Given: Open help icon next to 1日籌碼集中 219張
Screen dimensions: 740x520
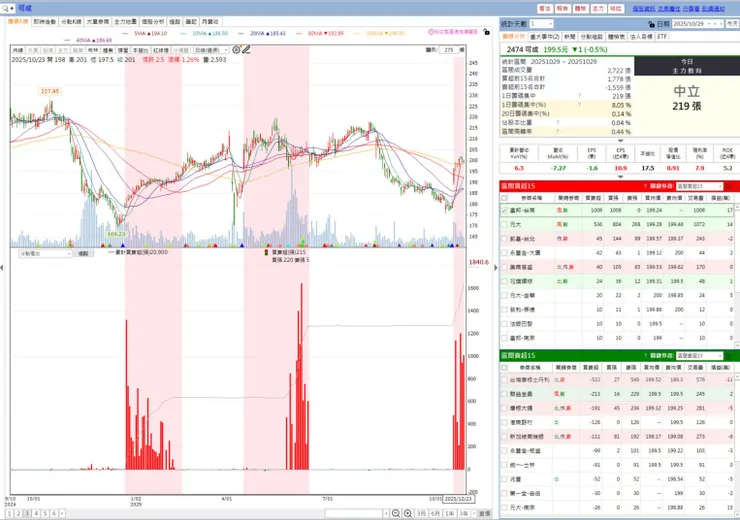Looking at the screenshot, I should [x=579, y=96].
